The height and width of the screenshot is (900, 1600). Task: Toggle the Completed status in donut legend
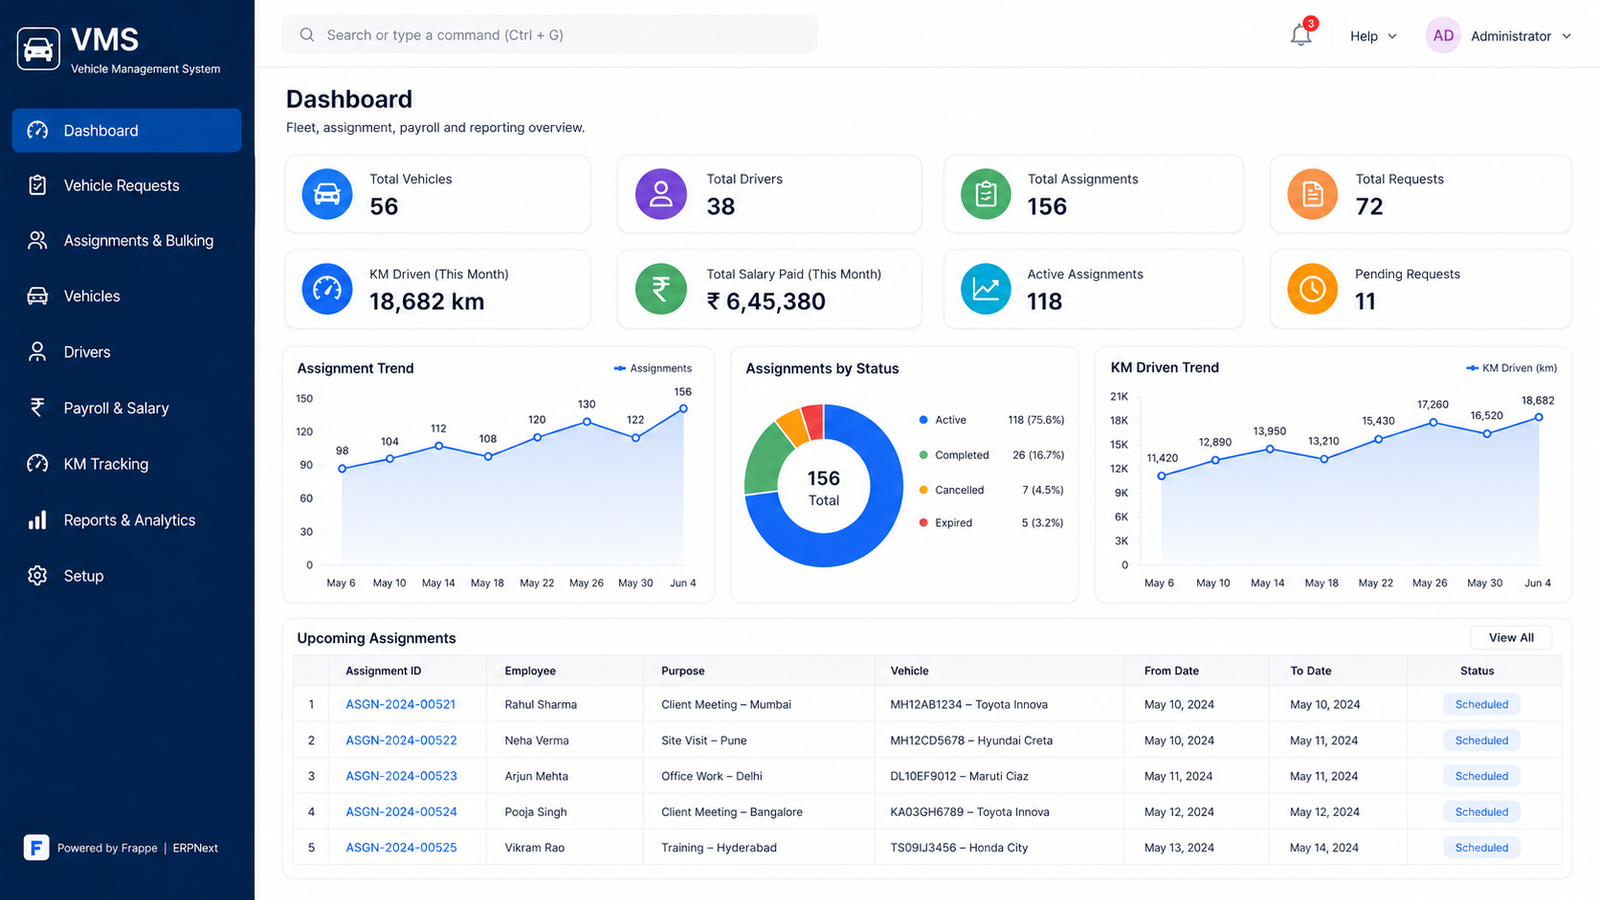(x=954, y=455)
